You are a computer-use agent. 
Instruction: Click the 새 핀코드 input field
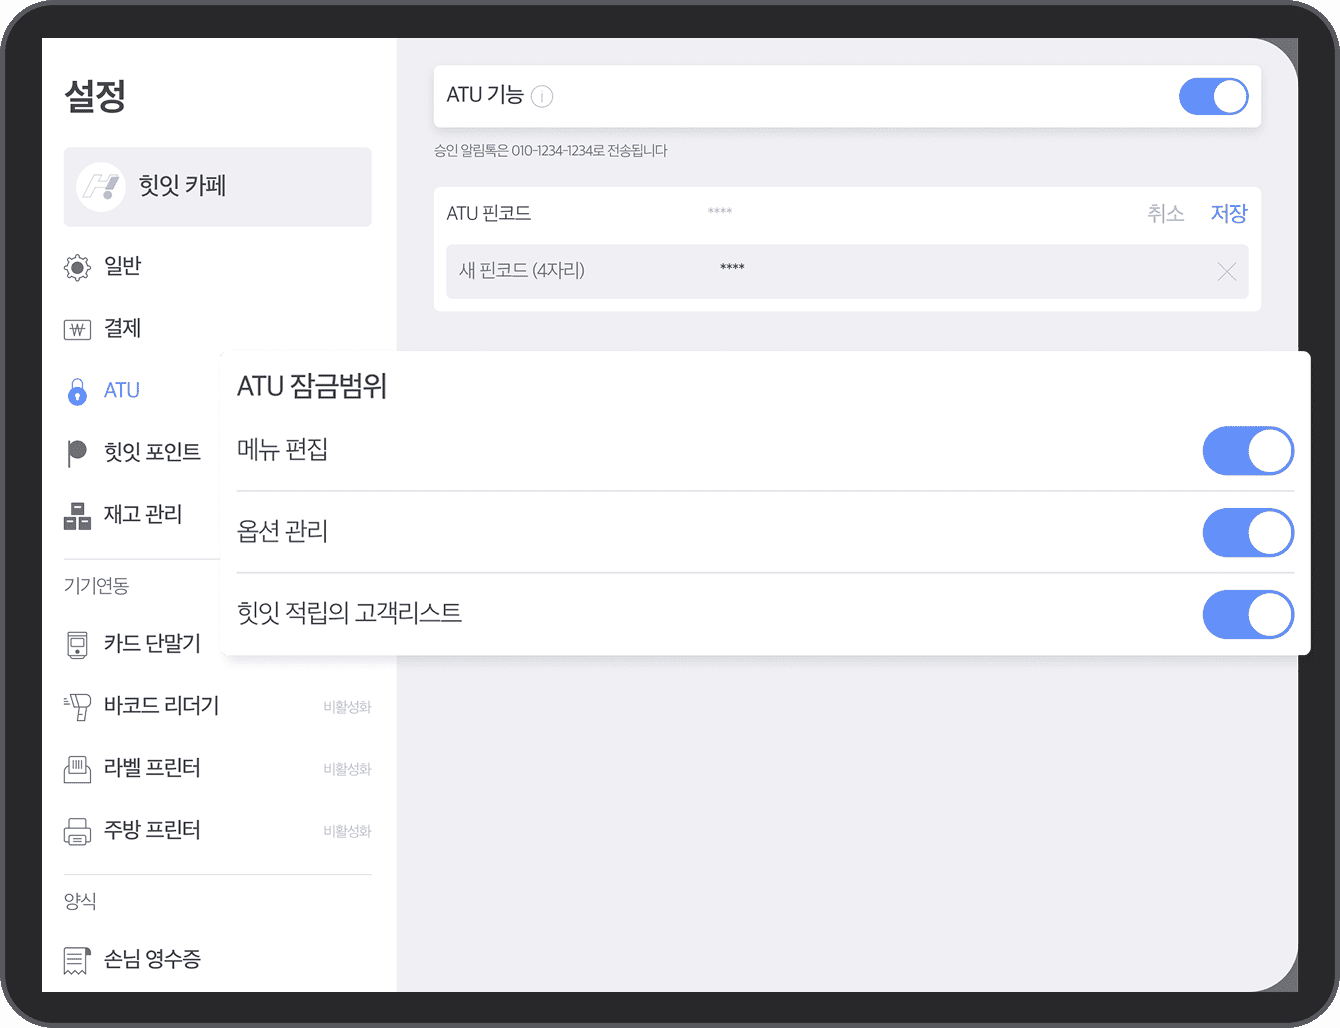tap(800, 271)
